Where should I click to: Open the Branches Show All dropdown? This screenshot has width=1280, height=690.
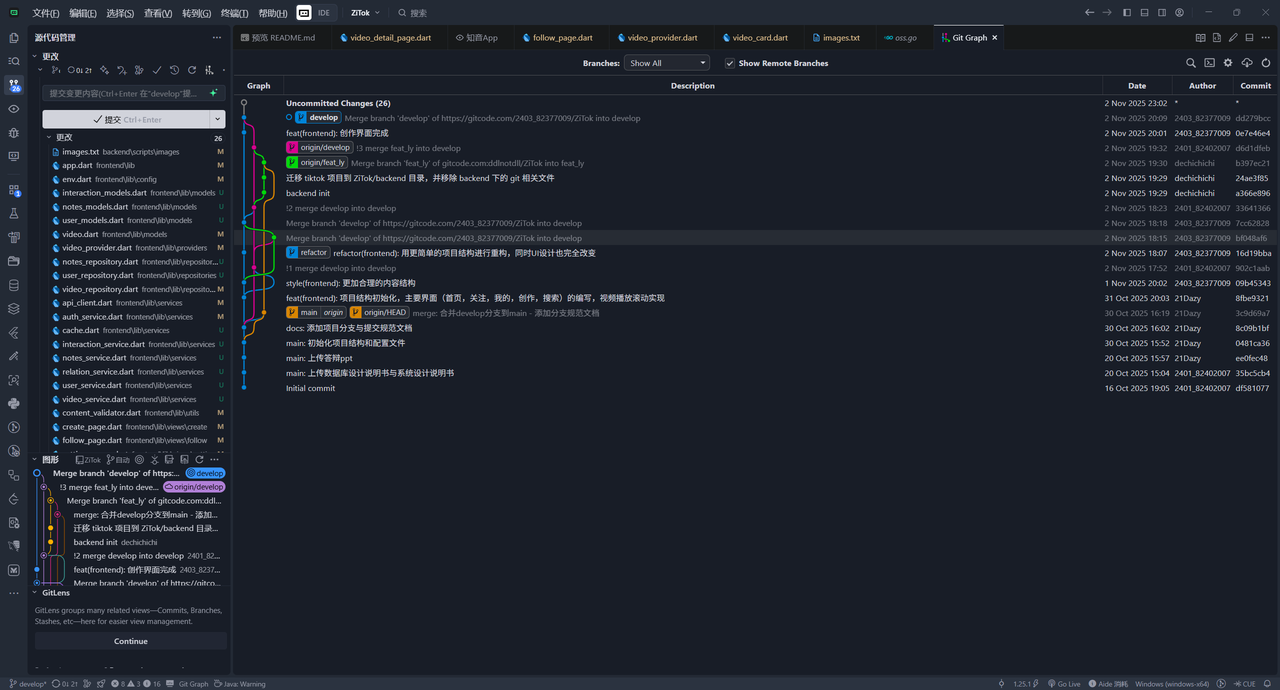click(667, 63)
